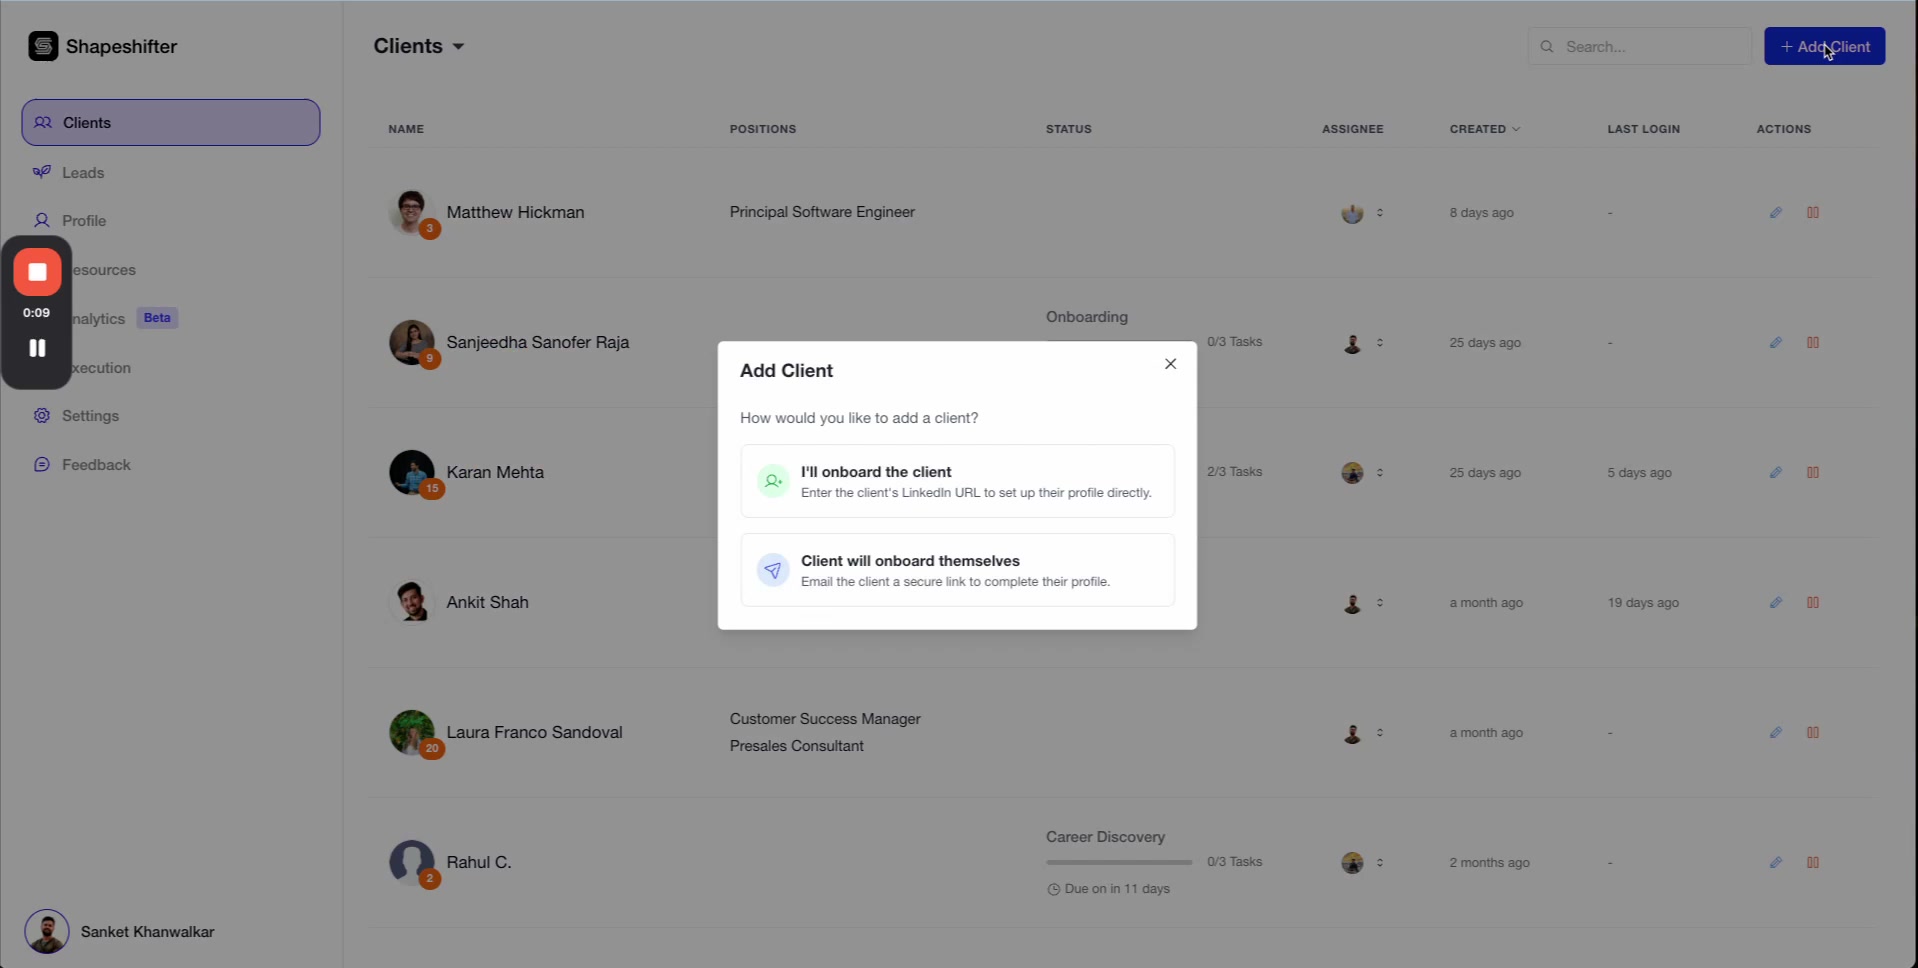
Task: Click the Add Client button
Action: click(1823, 46)
